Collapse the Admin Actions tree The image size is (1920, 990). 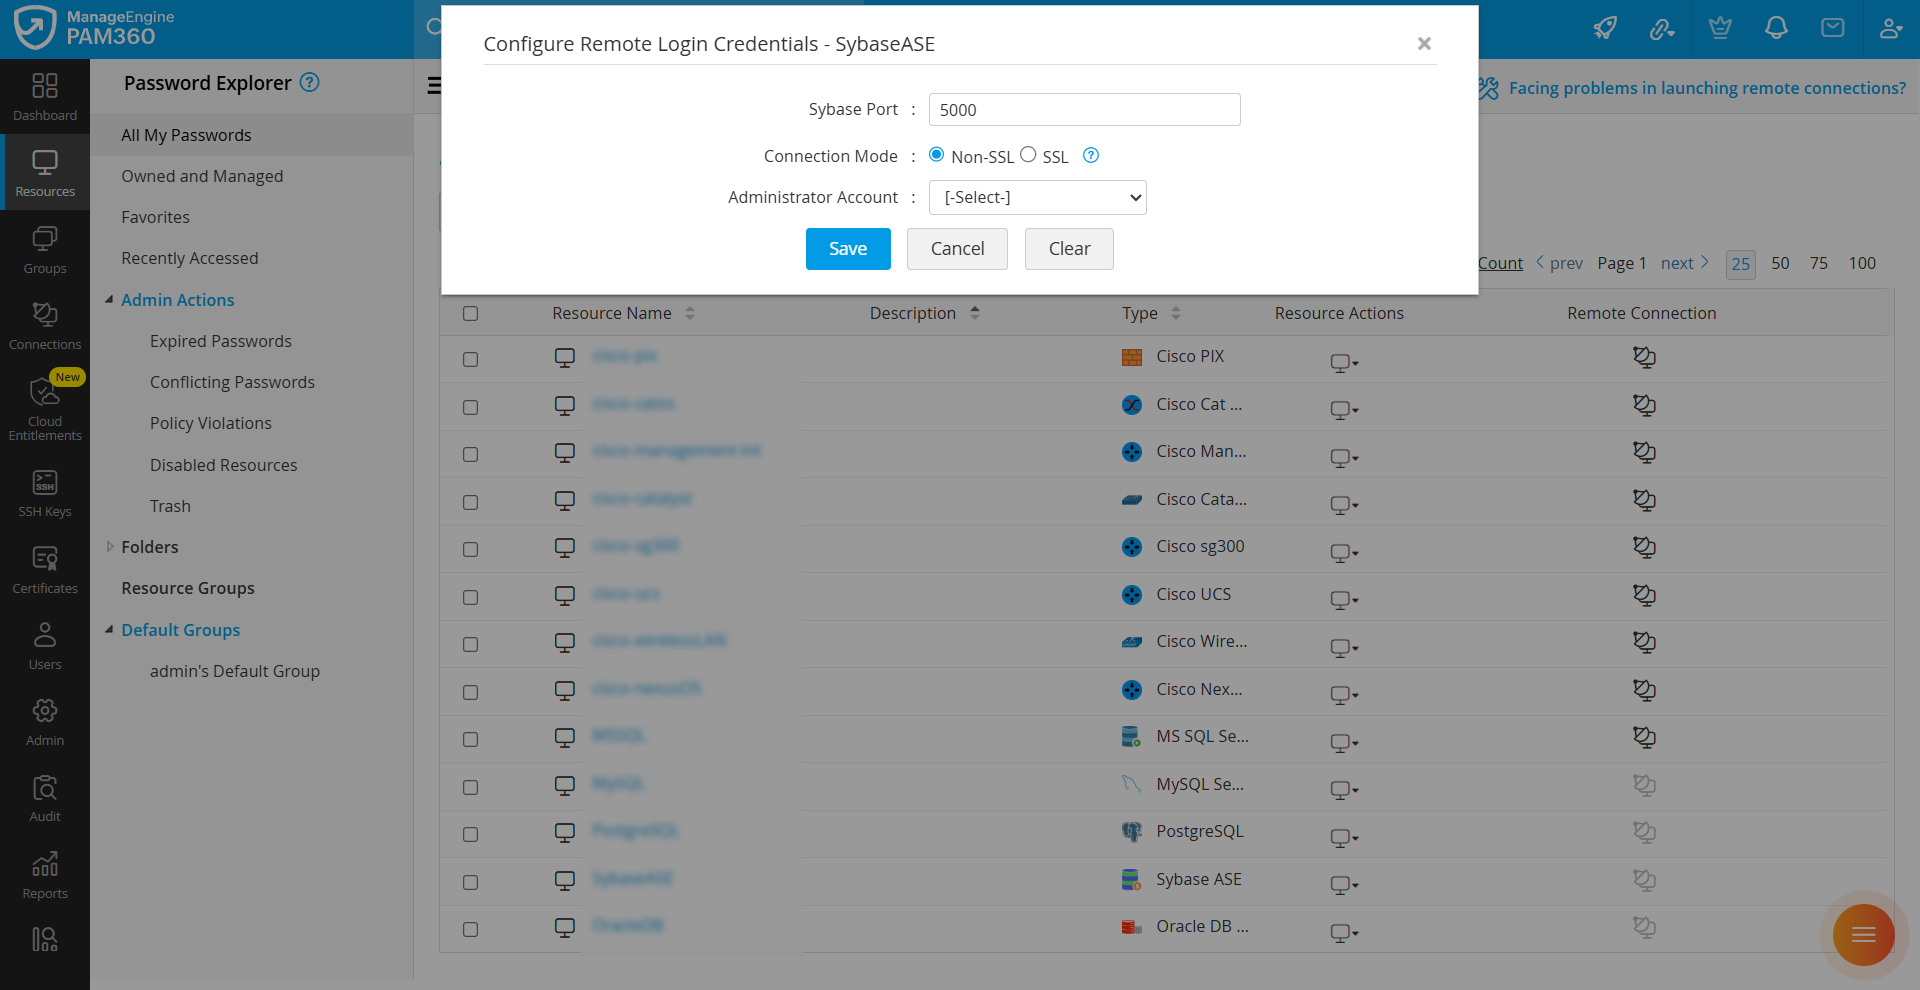109,300
